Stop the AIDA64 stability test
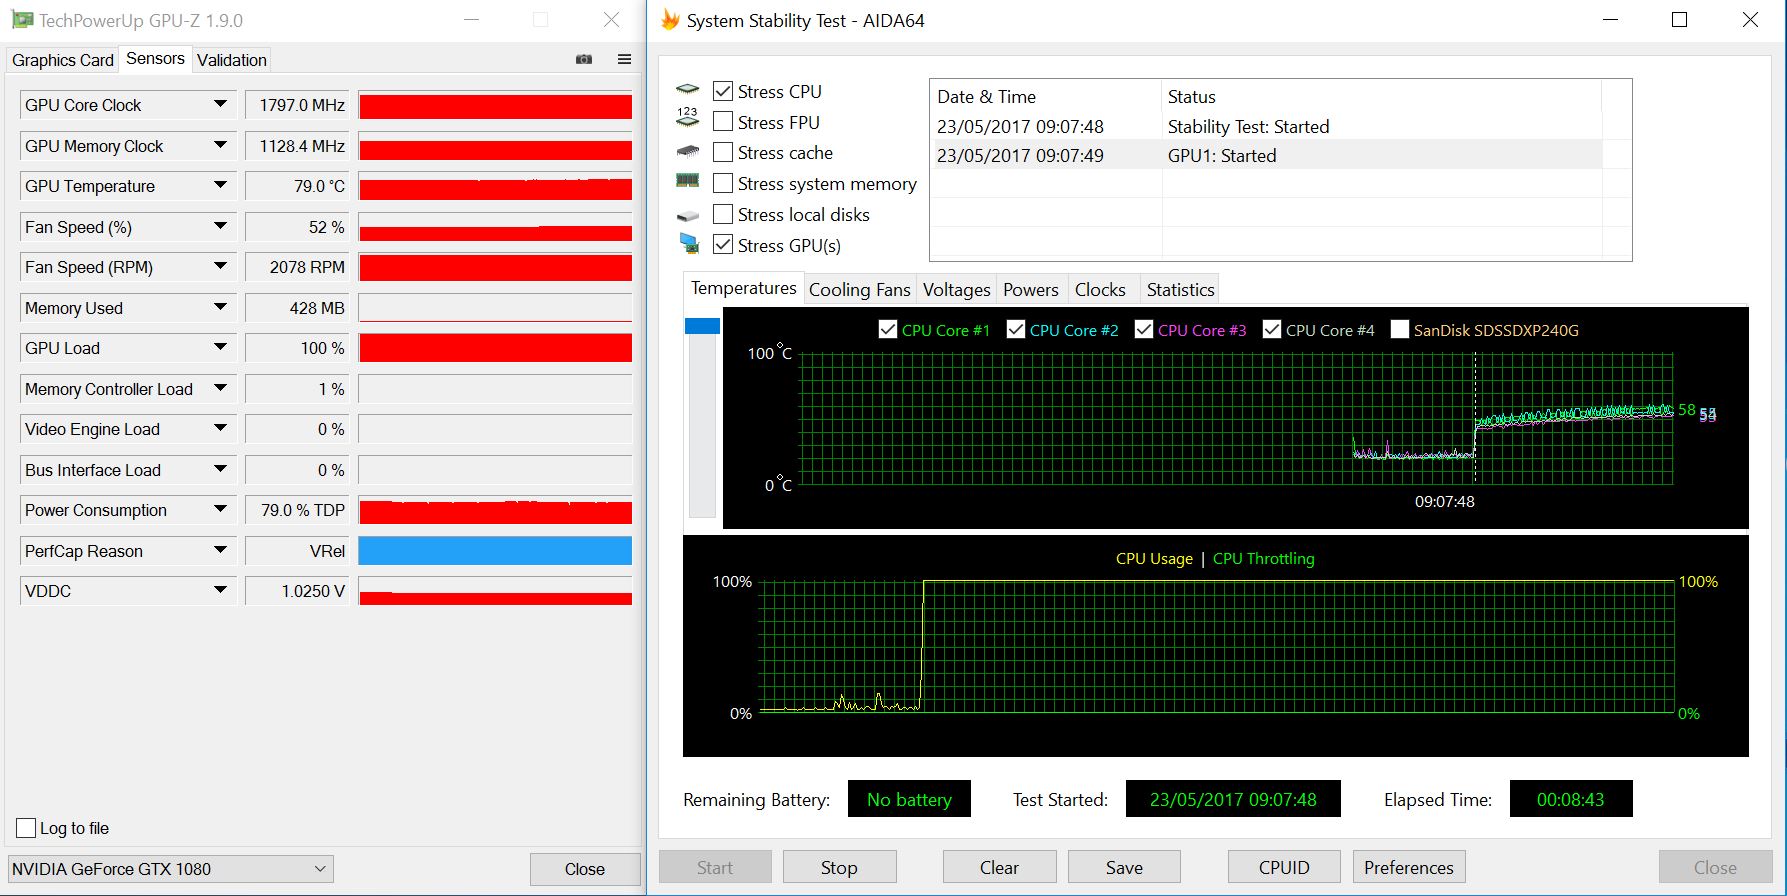 [839, 868]
